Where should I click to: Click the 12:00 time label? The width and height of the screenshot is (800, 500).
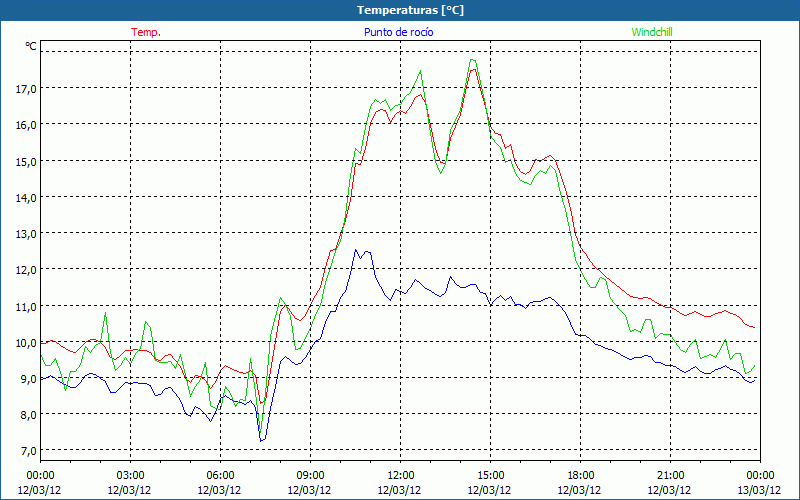pos(401,476)
